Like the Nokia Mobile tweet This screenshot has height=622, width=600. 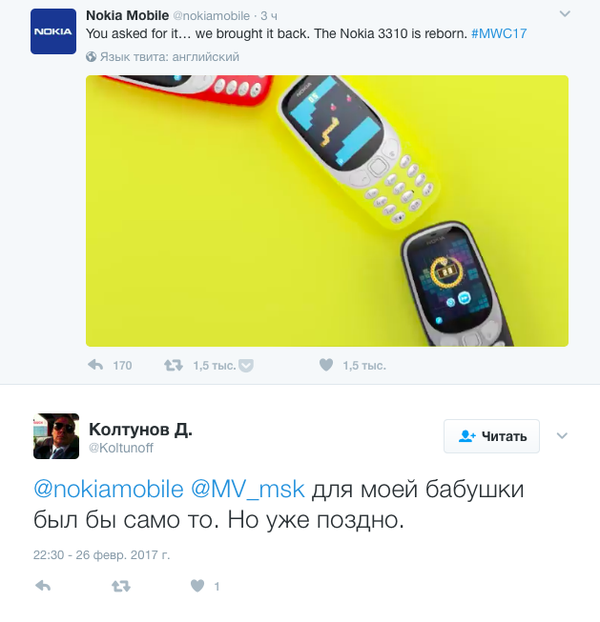pyautogui.click(x=326, y=365)
